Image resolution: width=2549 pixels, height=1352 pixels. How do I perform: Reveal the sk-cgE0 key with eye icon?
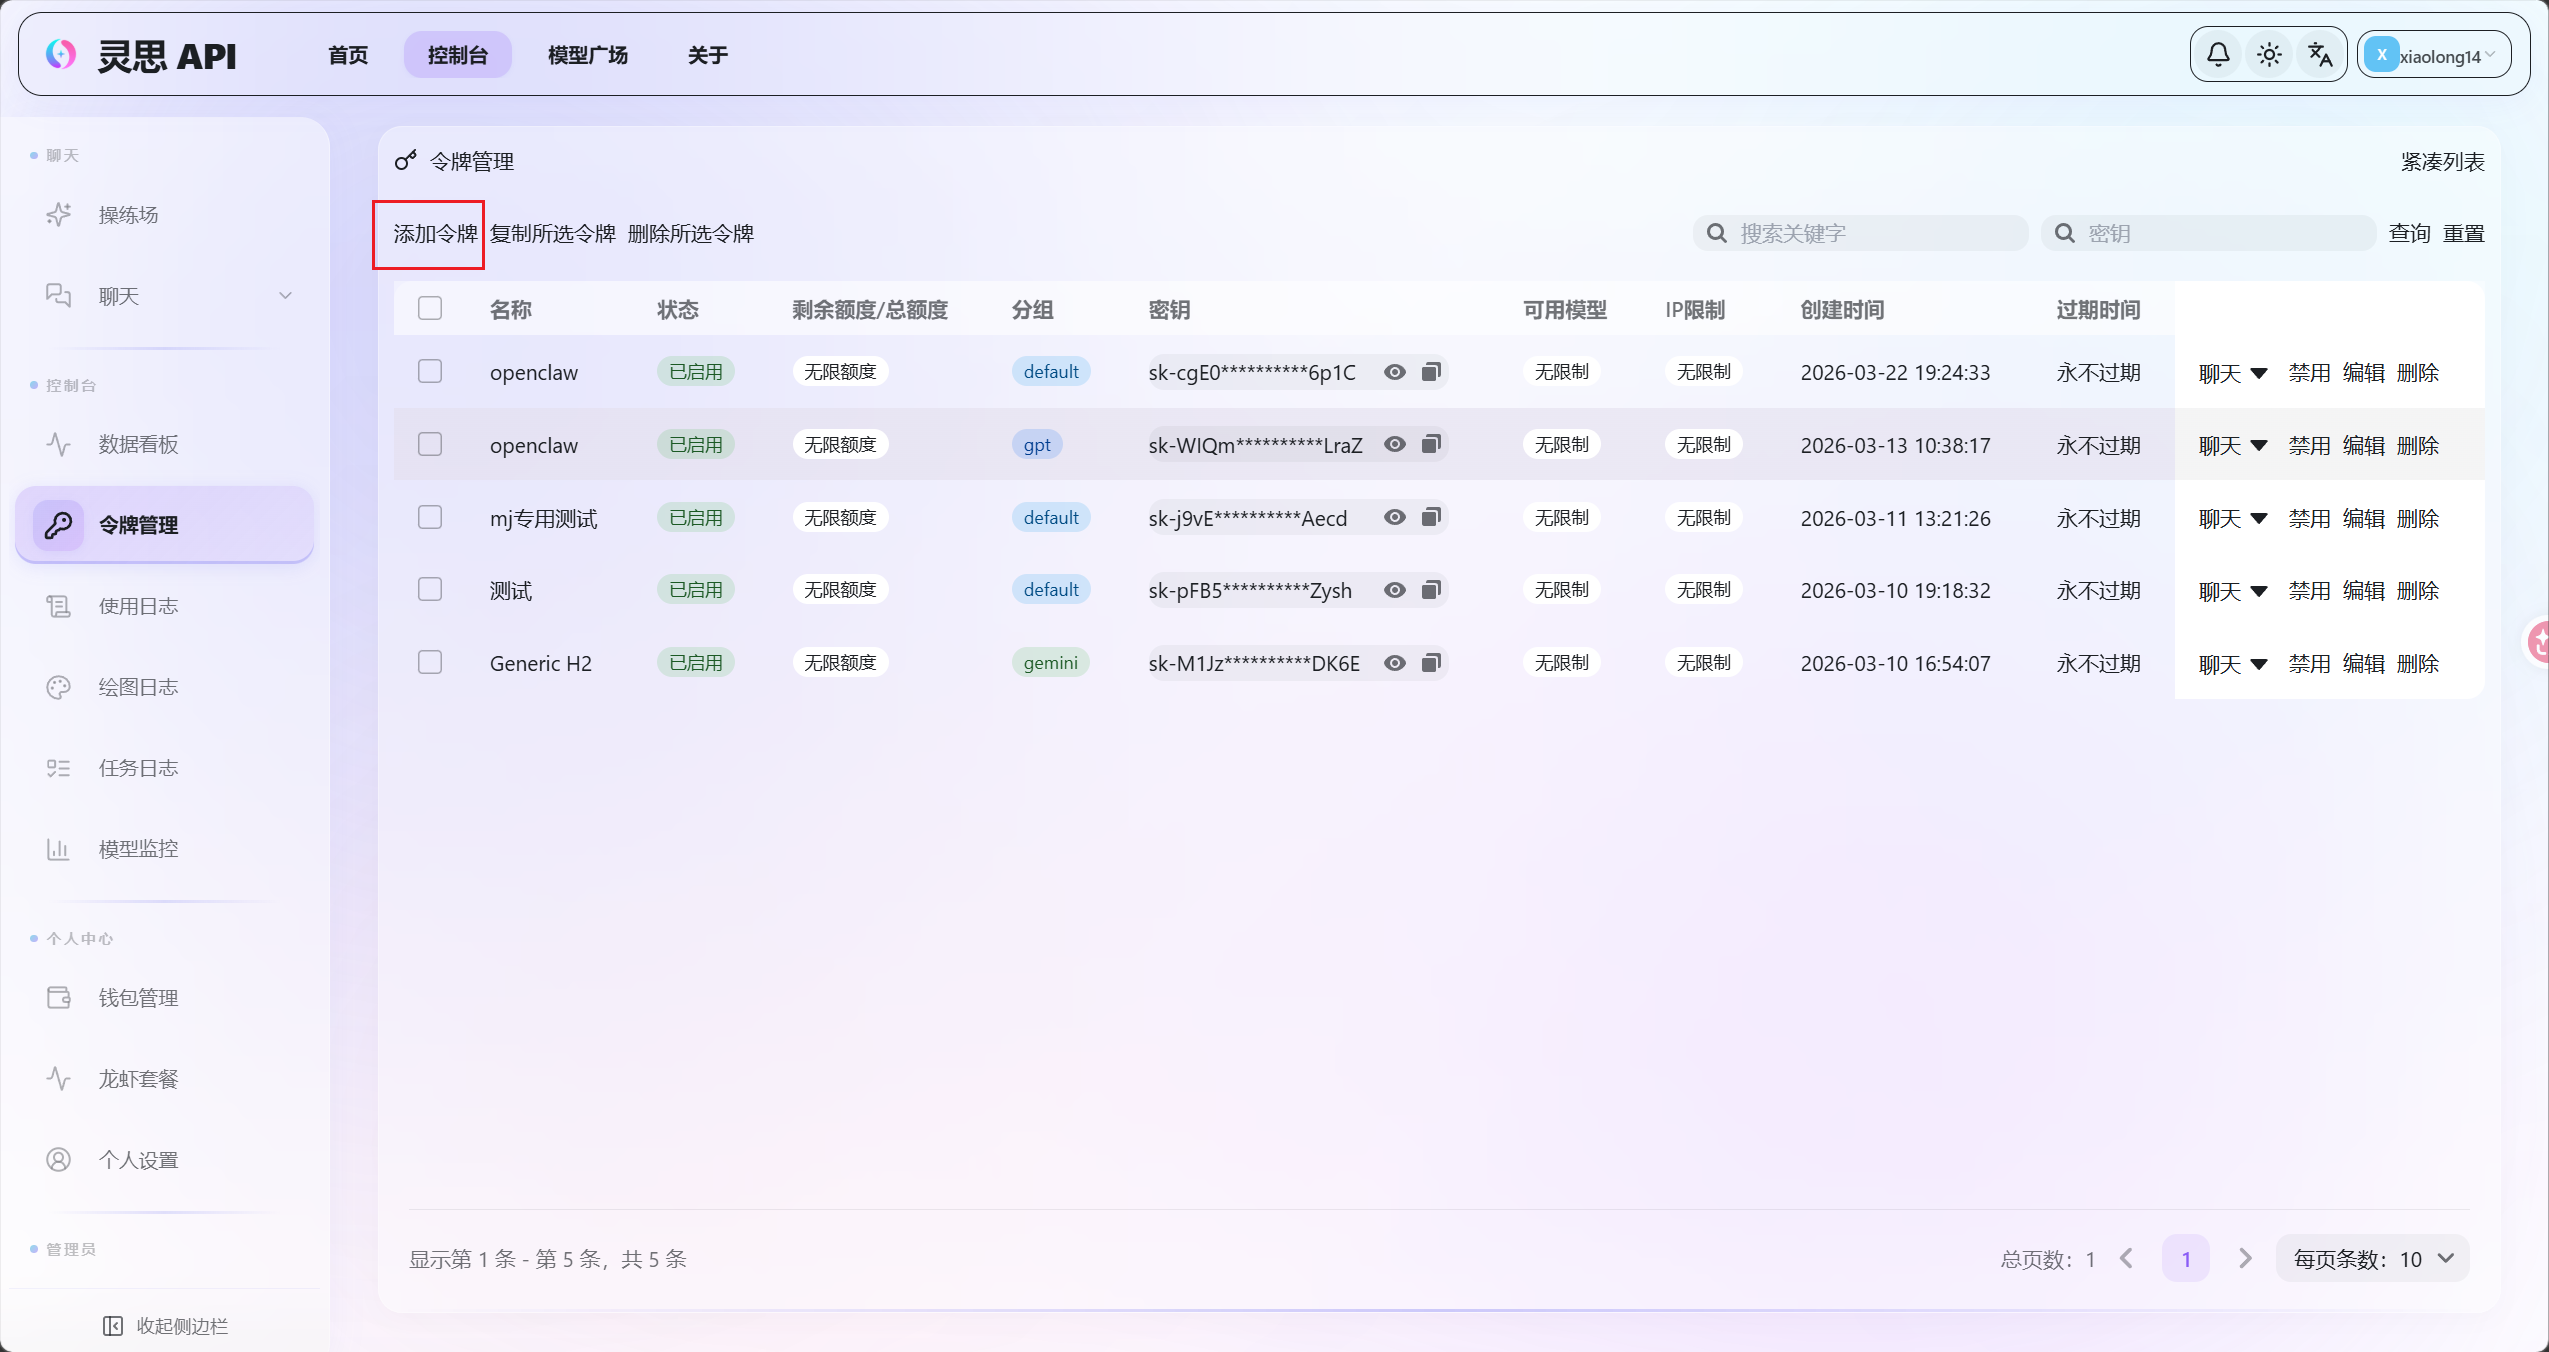1395,372
